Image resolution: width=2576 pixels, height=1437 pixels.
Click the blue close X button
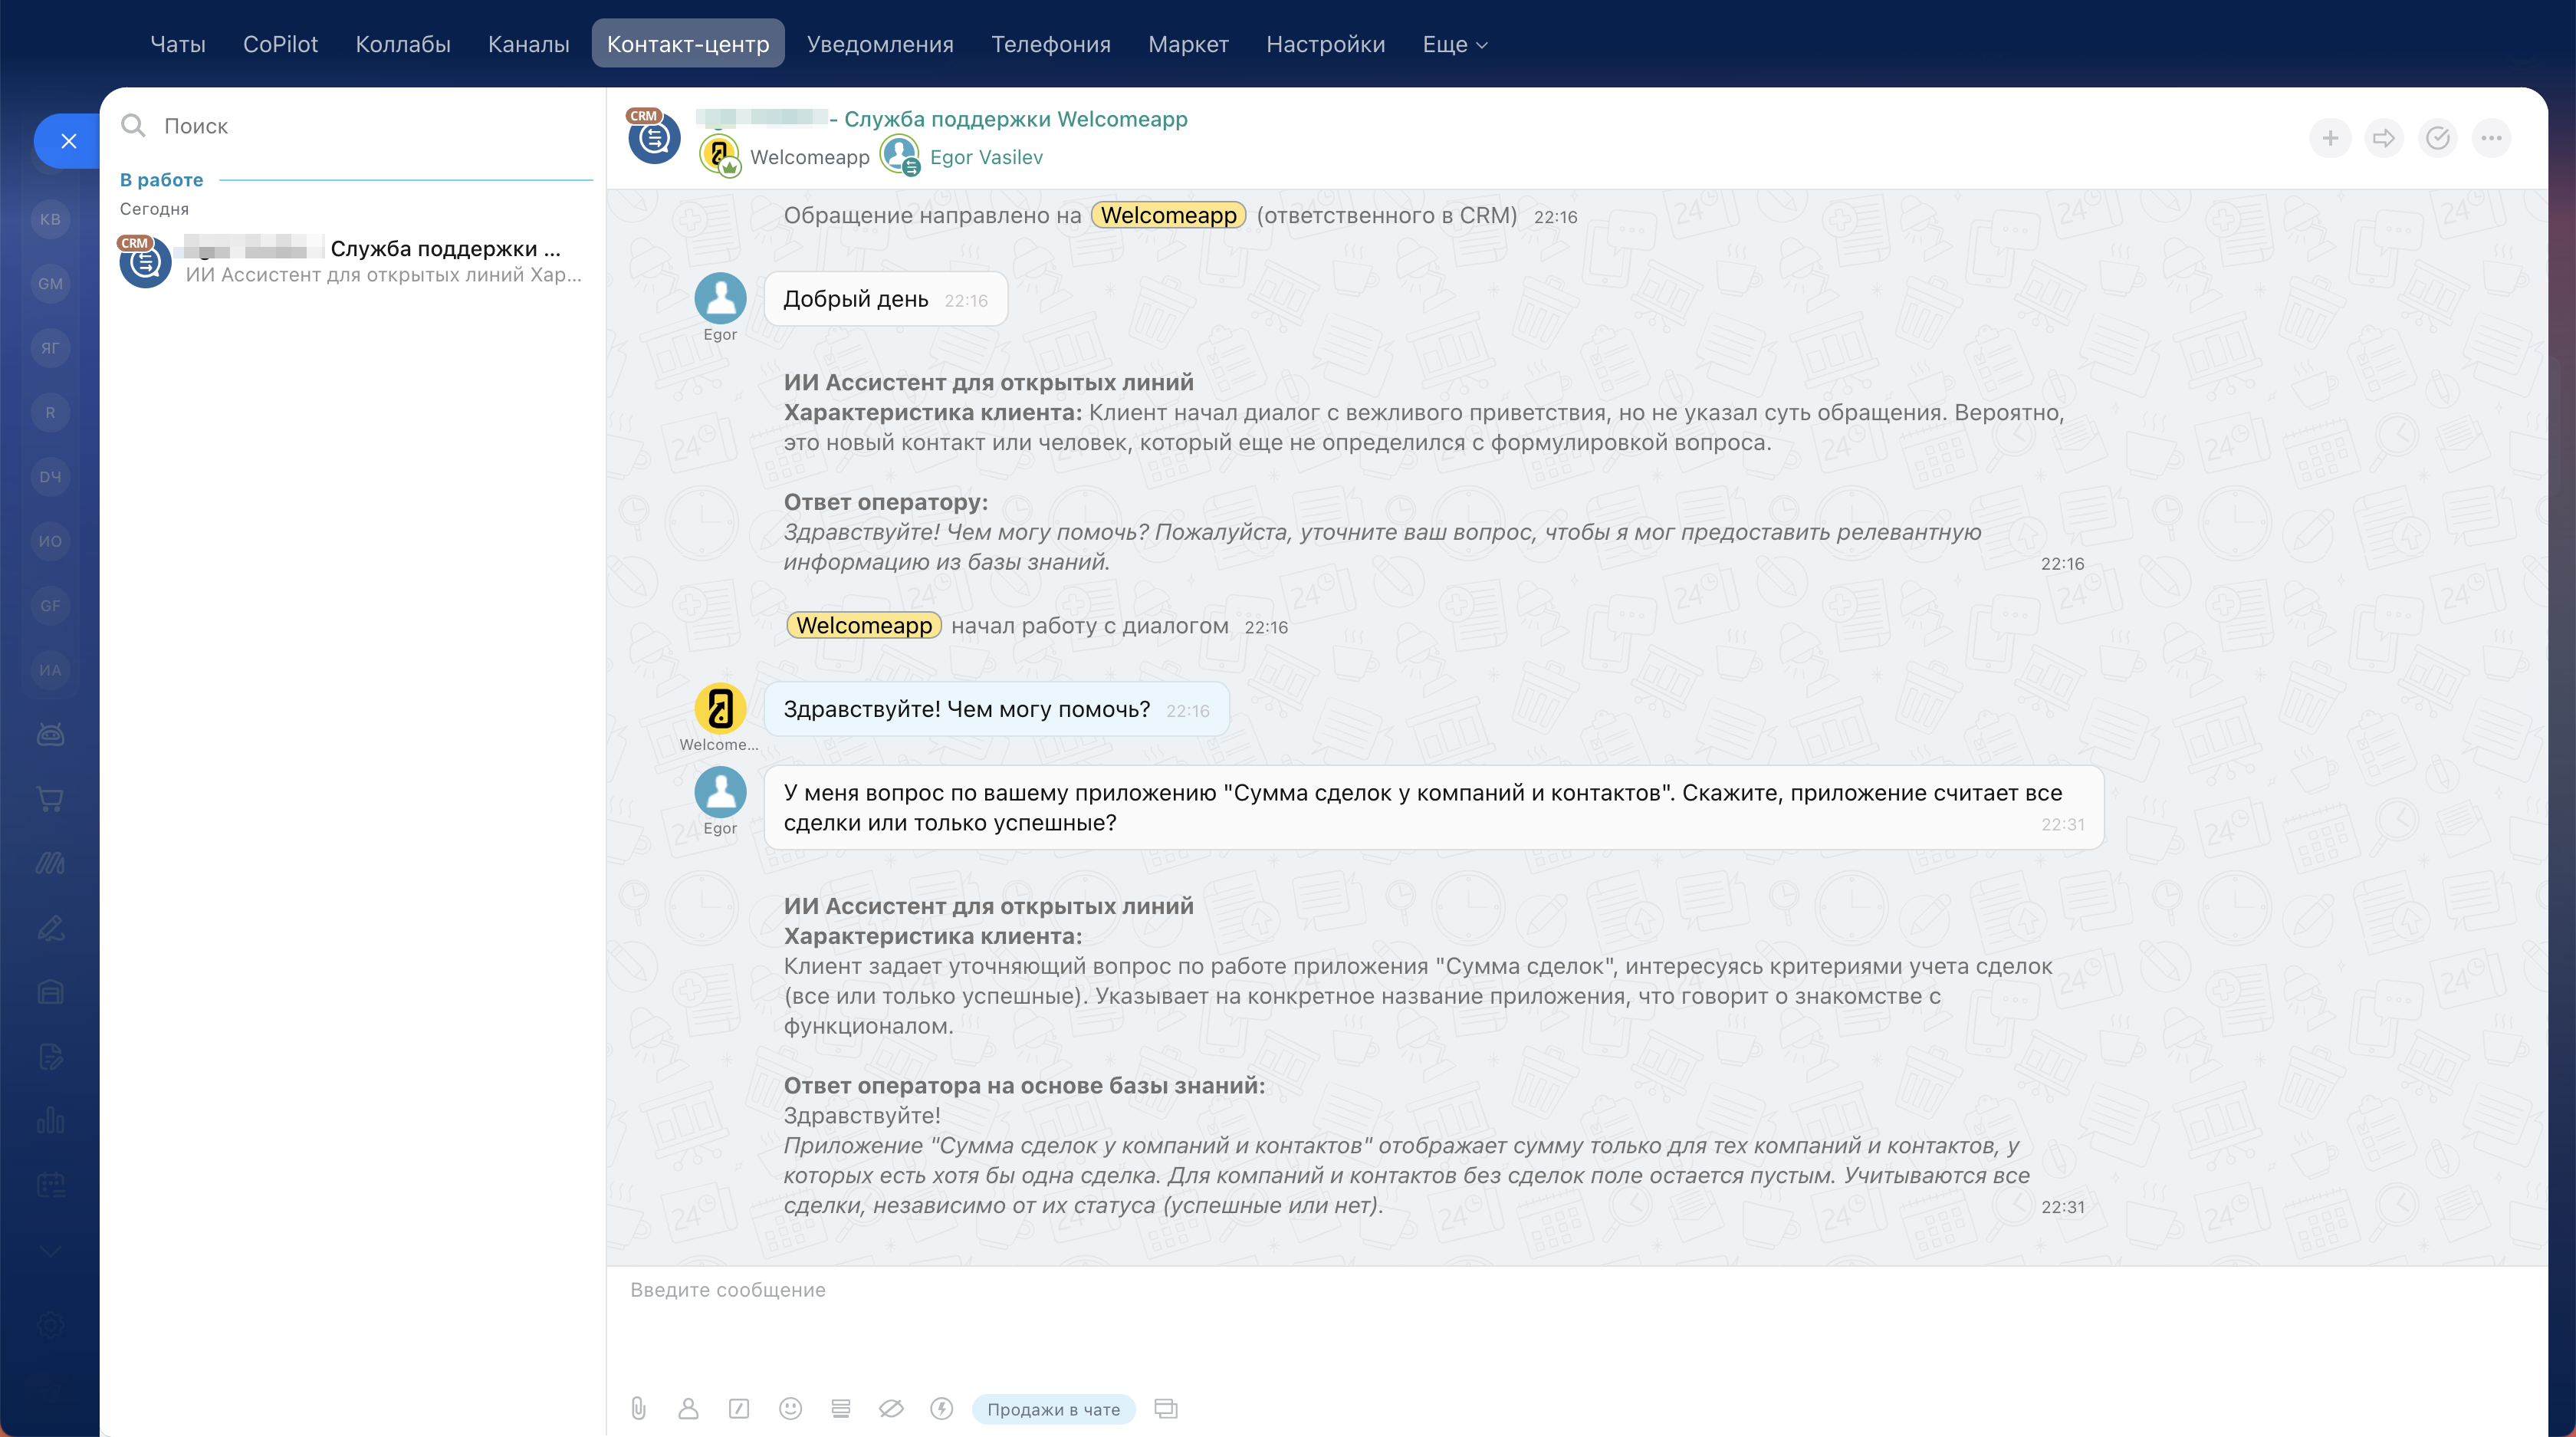[68, 141]
